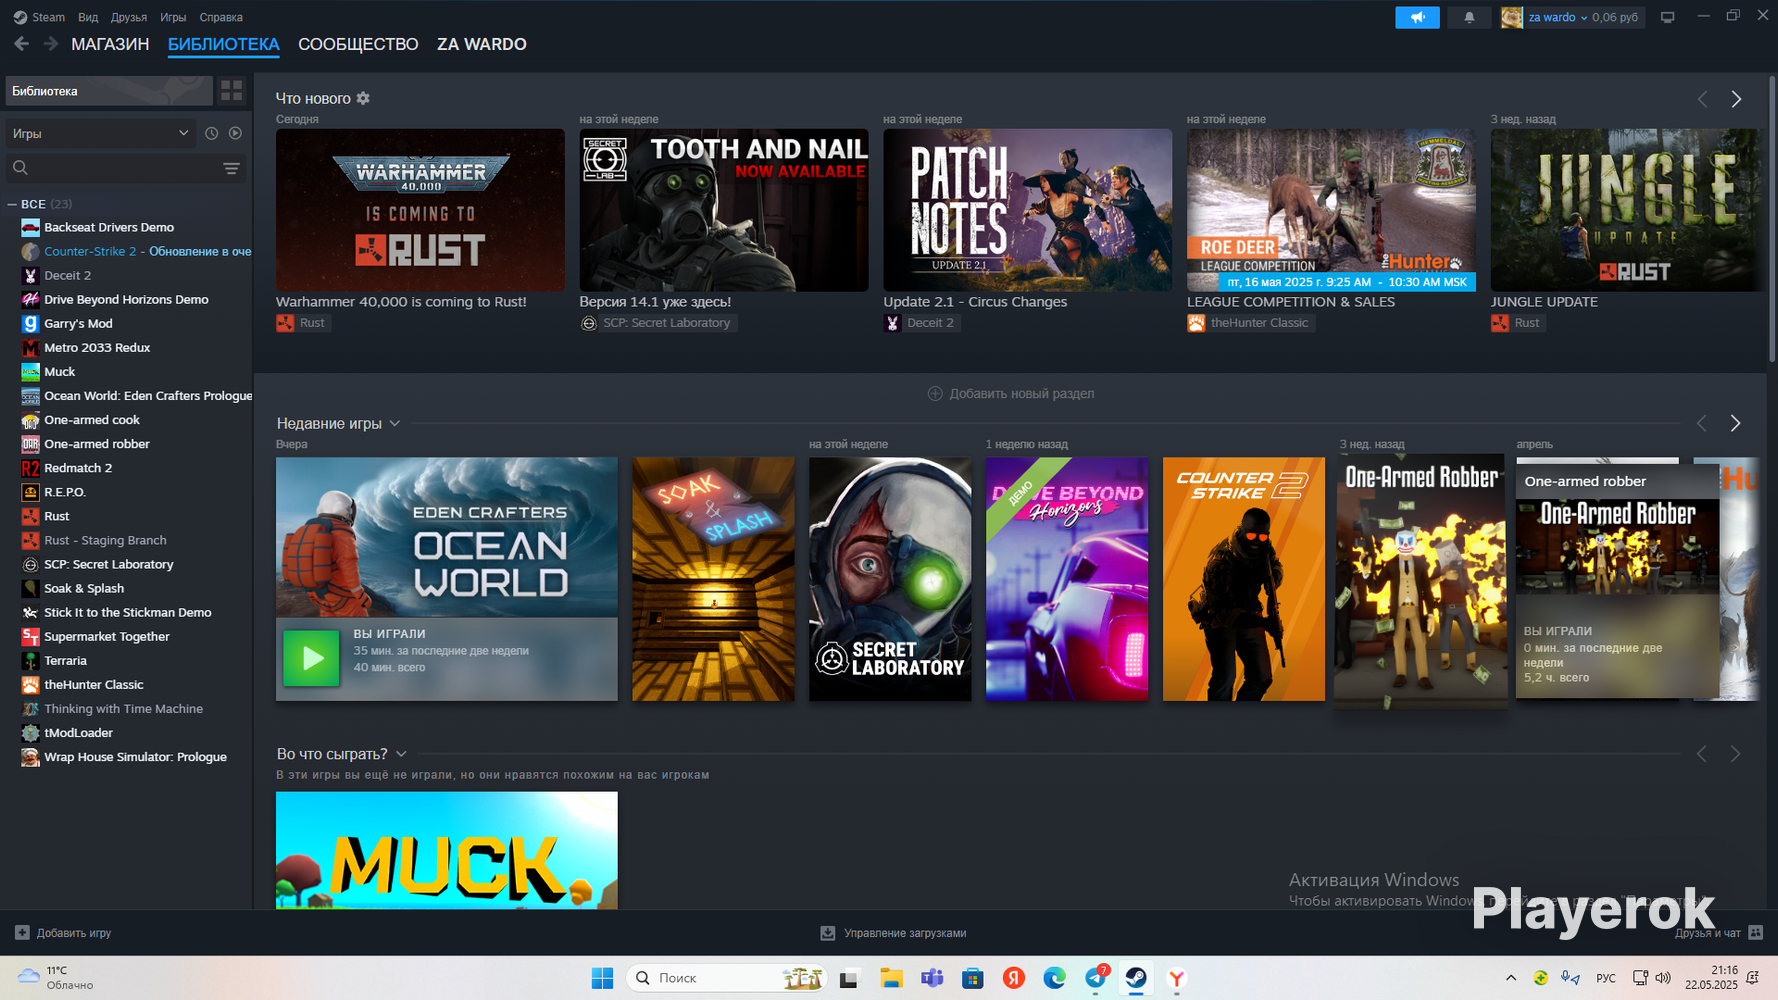Open the Counter-Strike 2 game cover
Viewport: 1778px width, 1000px height.
point(1244,579)
